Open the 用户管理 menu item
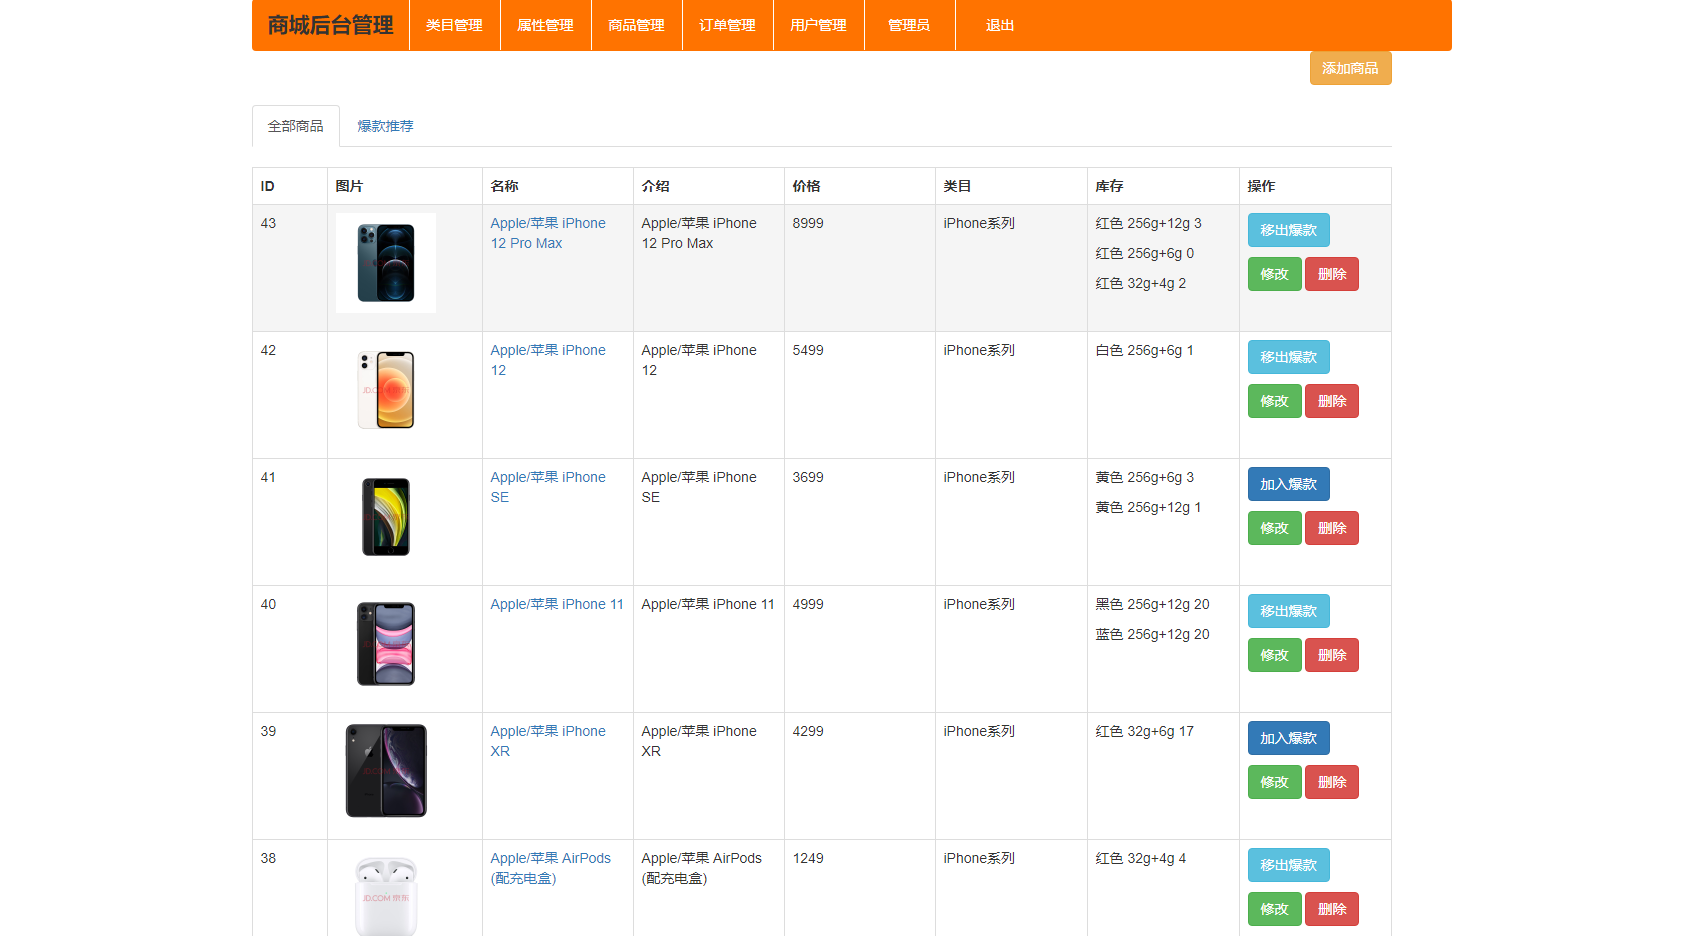 coord(818,25)
